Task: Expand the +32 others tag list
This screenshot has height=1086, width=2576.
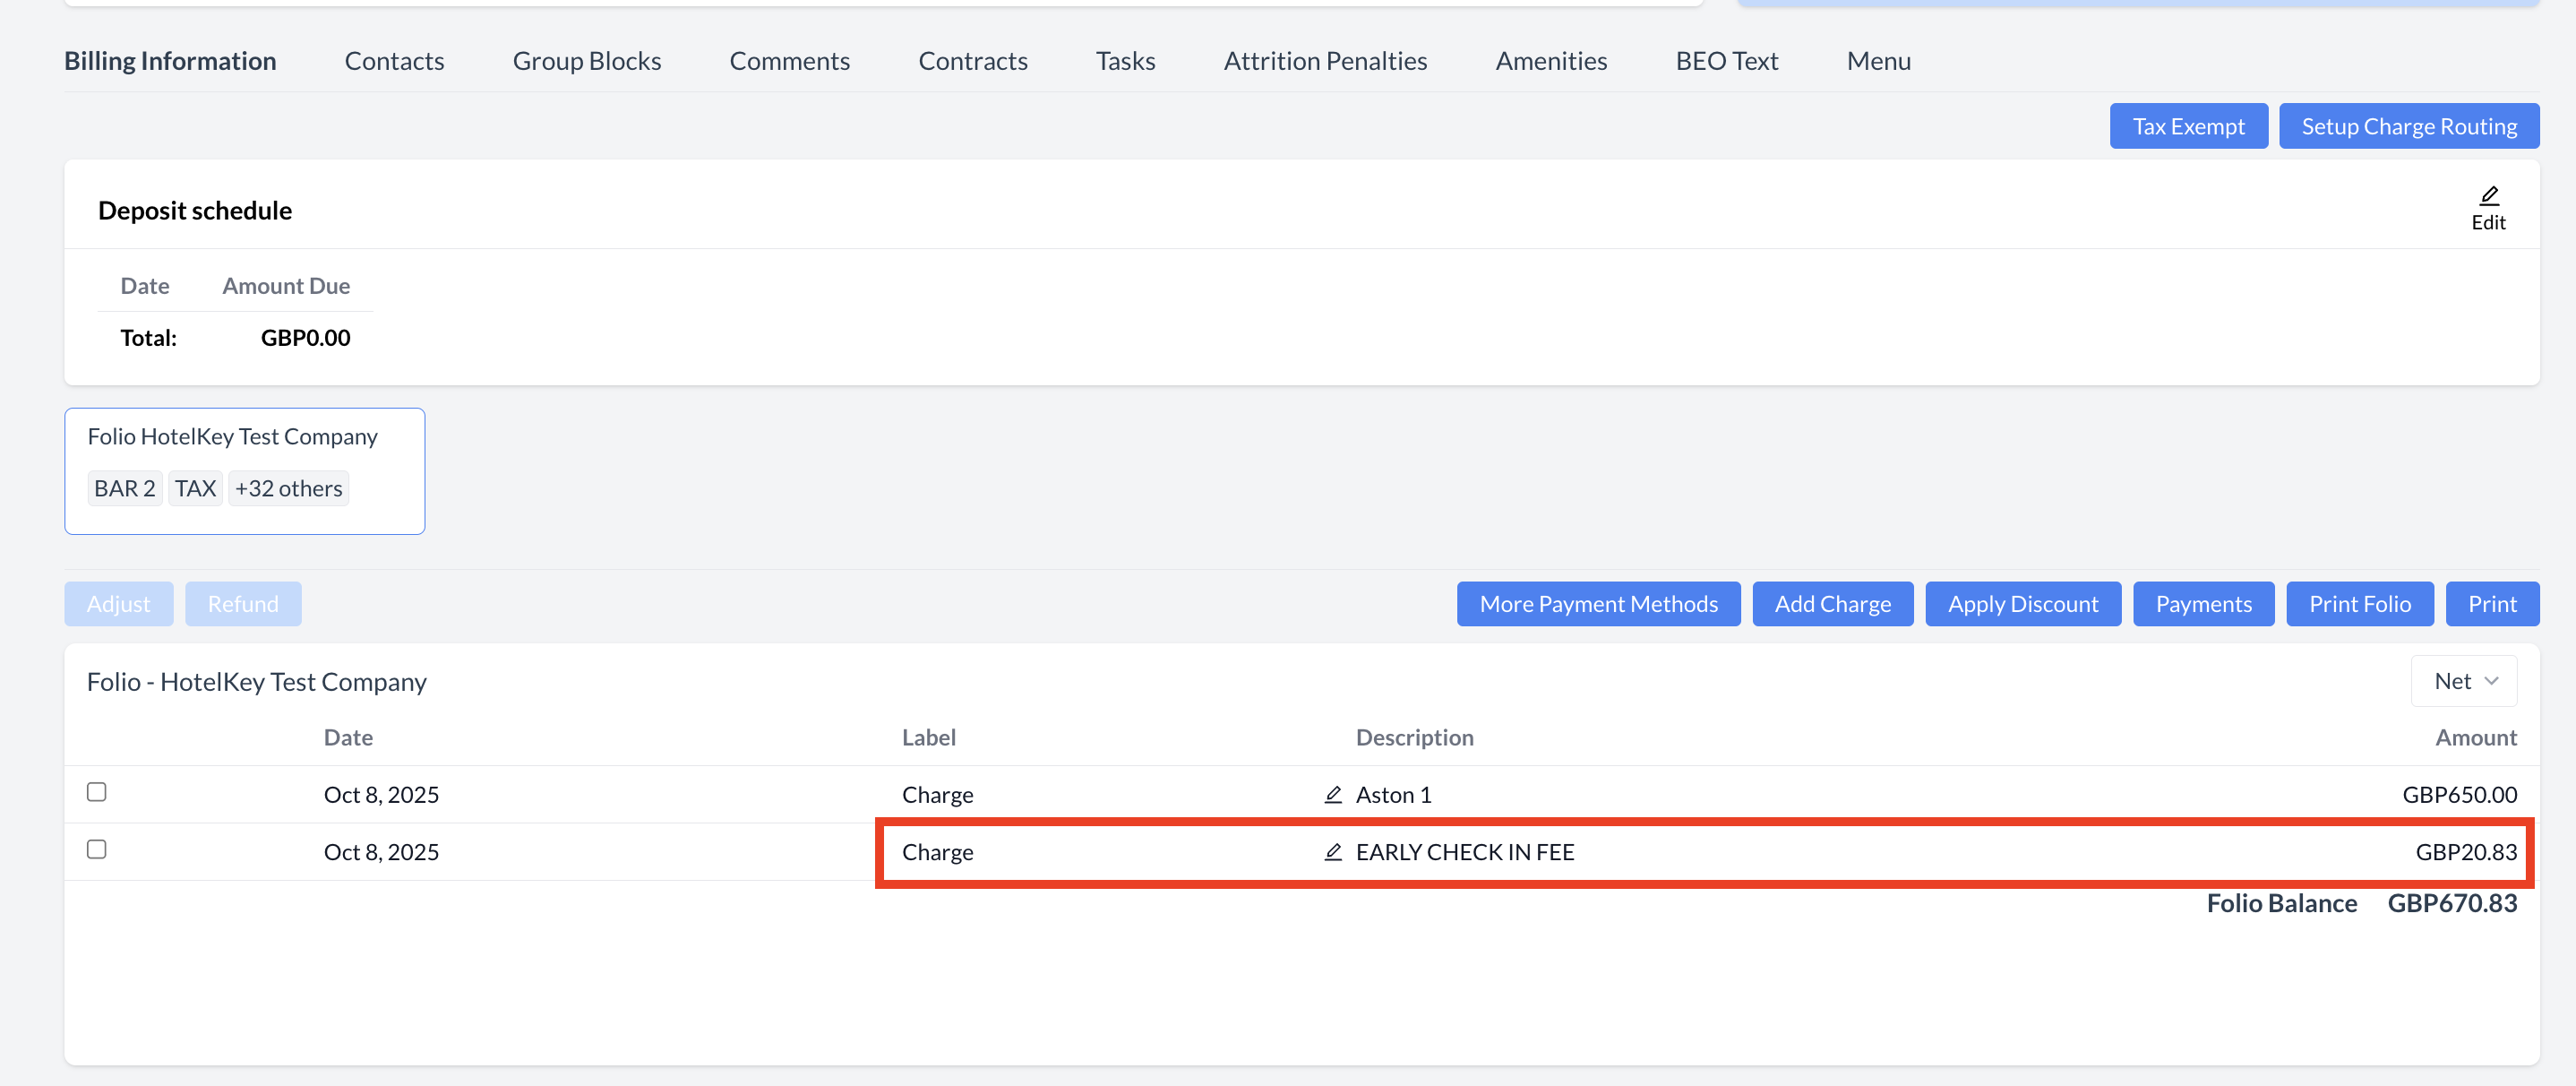Action: 288,489
